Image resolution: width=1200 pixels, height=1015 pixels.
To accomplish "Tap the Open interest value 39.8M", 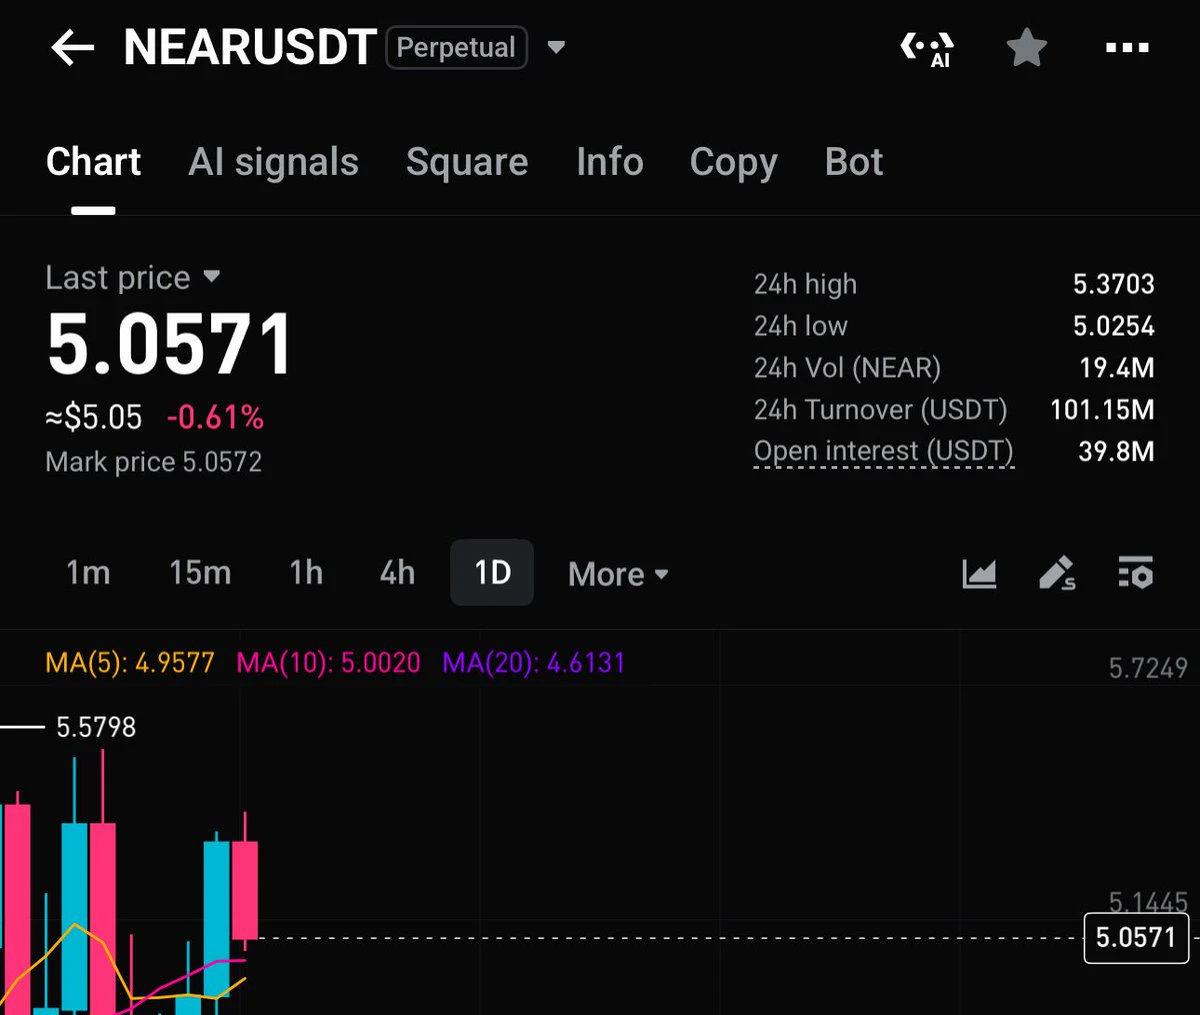I will click(x=1116, y=451).
